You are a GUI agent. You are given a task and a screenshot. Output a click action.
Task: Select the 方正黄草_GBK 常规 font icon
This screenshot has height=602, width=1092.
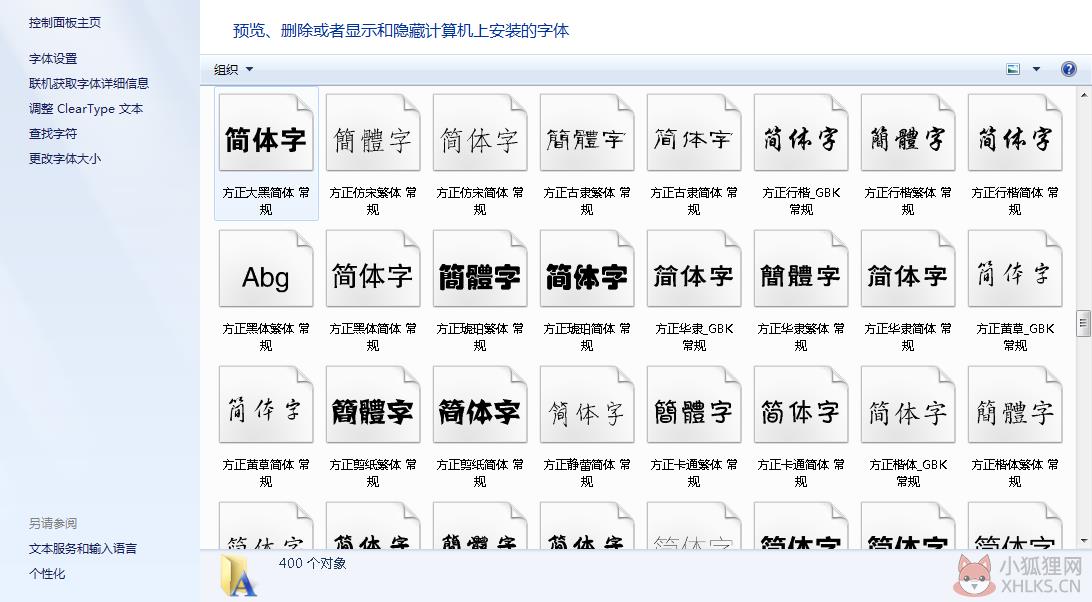point(1015,269)
